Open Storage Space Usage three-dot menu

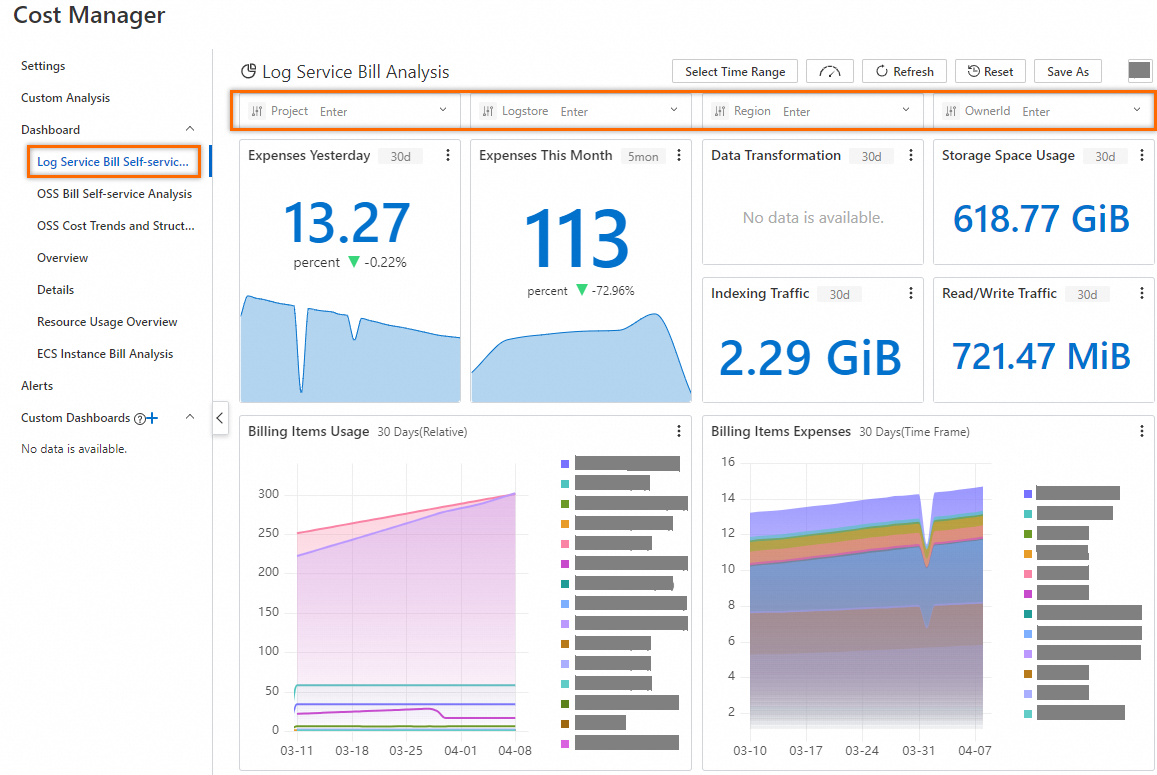click(x=1142, y=155)
